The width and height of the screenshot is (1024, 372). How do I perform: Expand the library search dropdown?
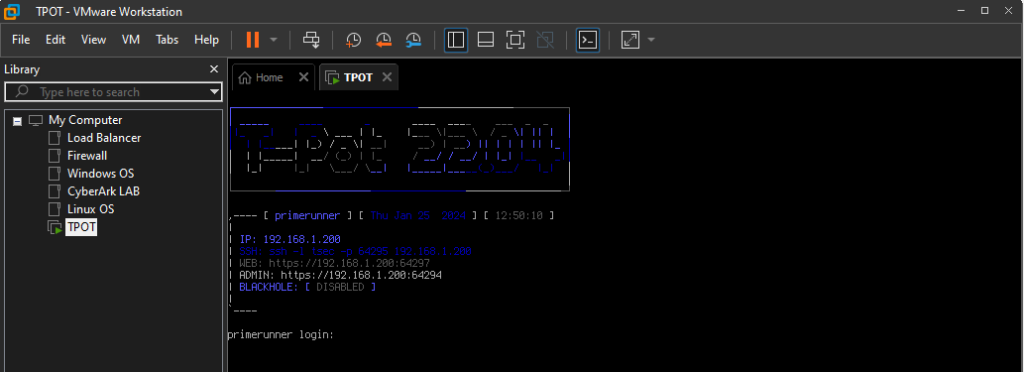[x=214, y=92]
